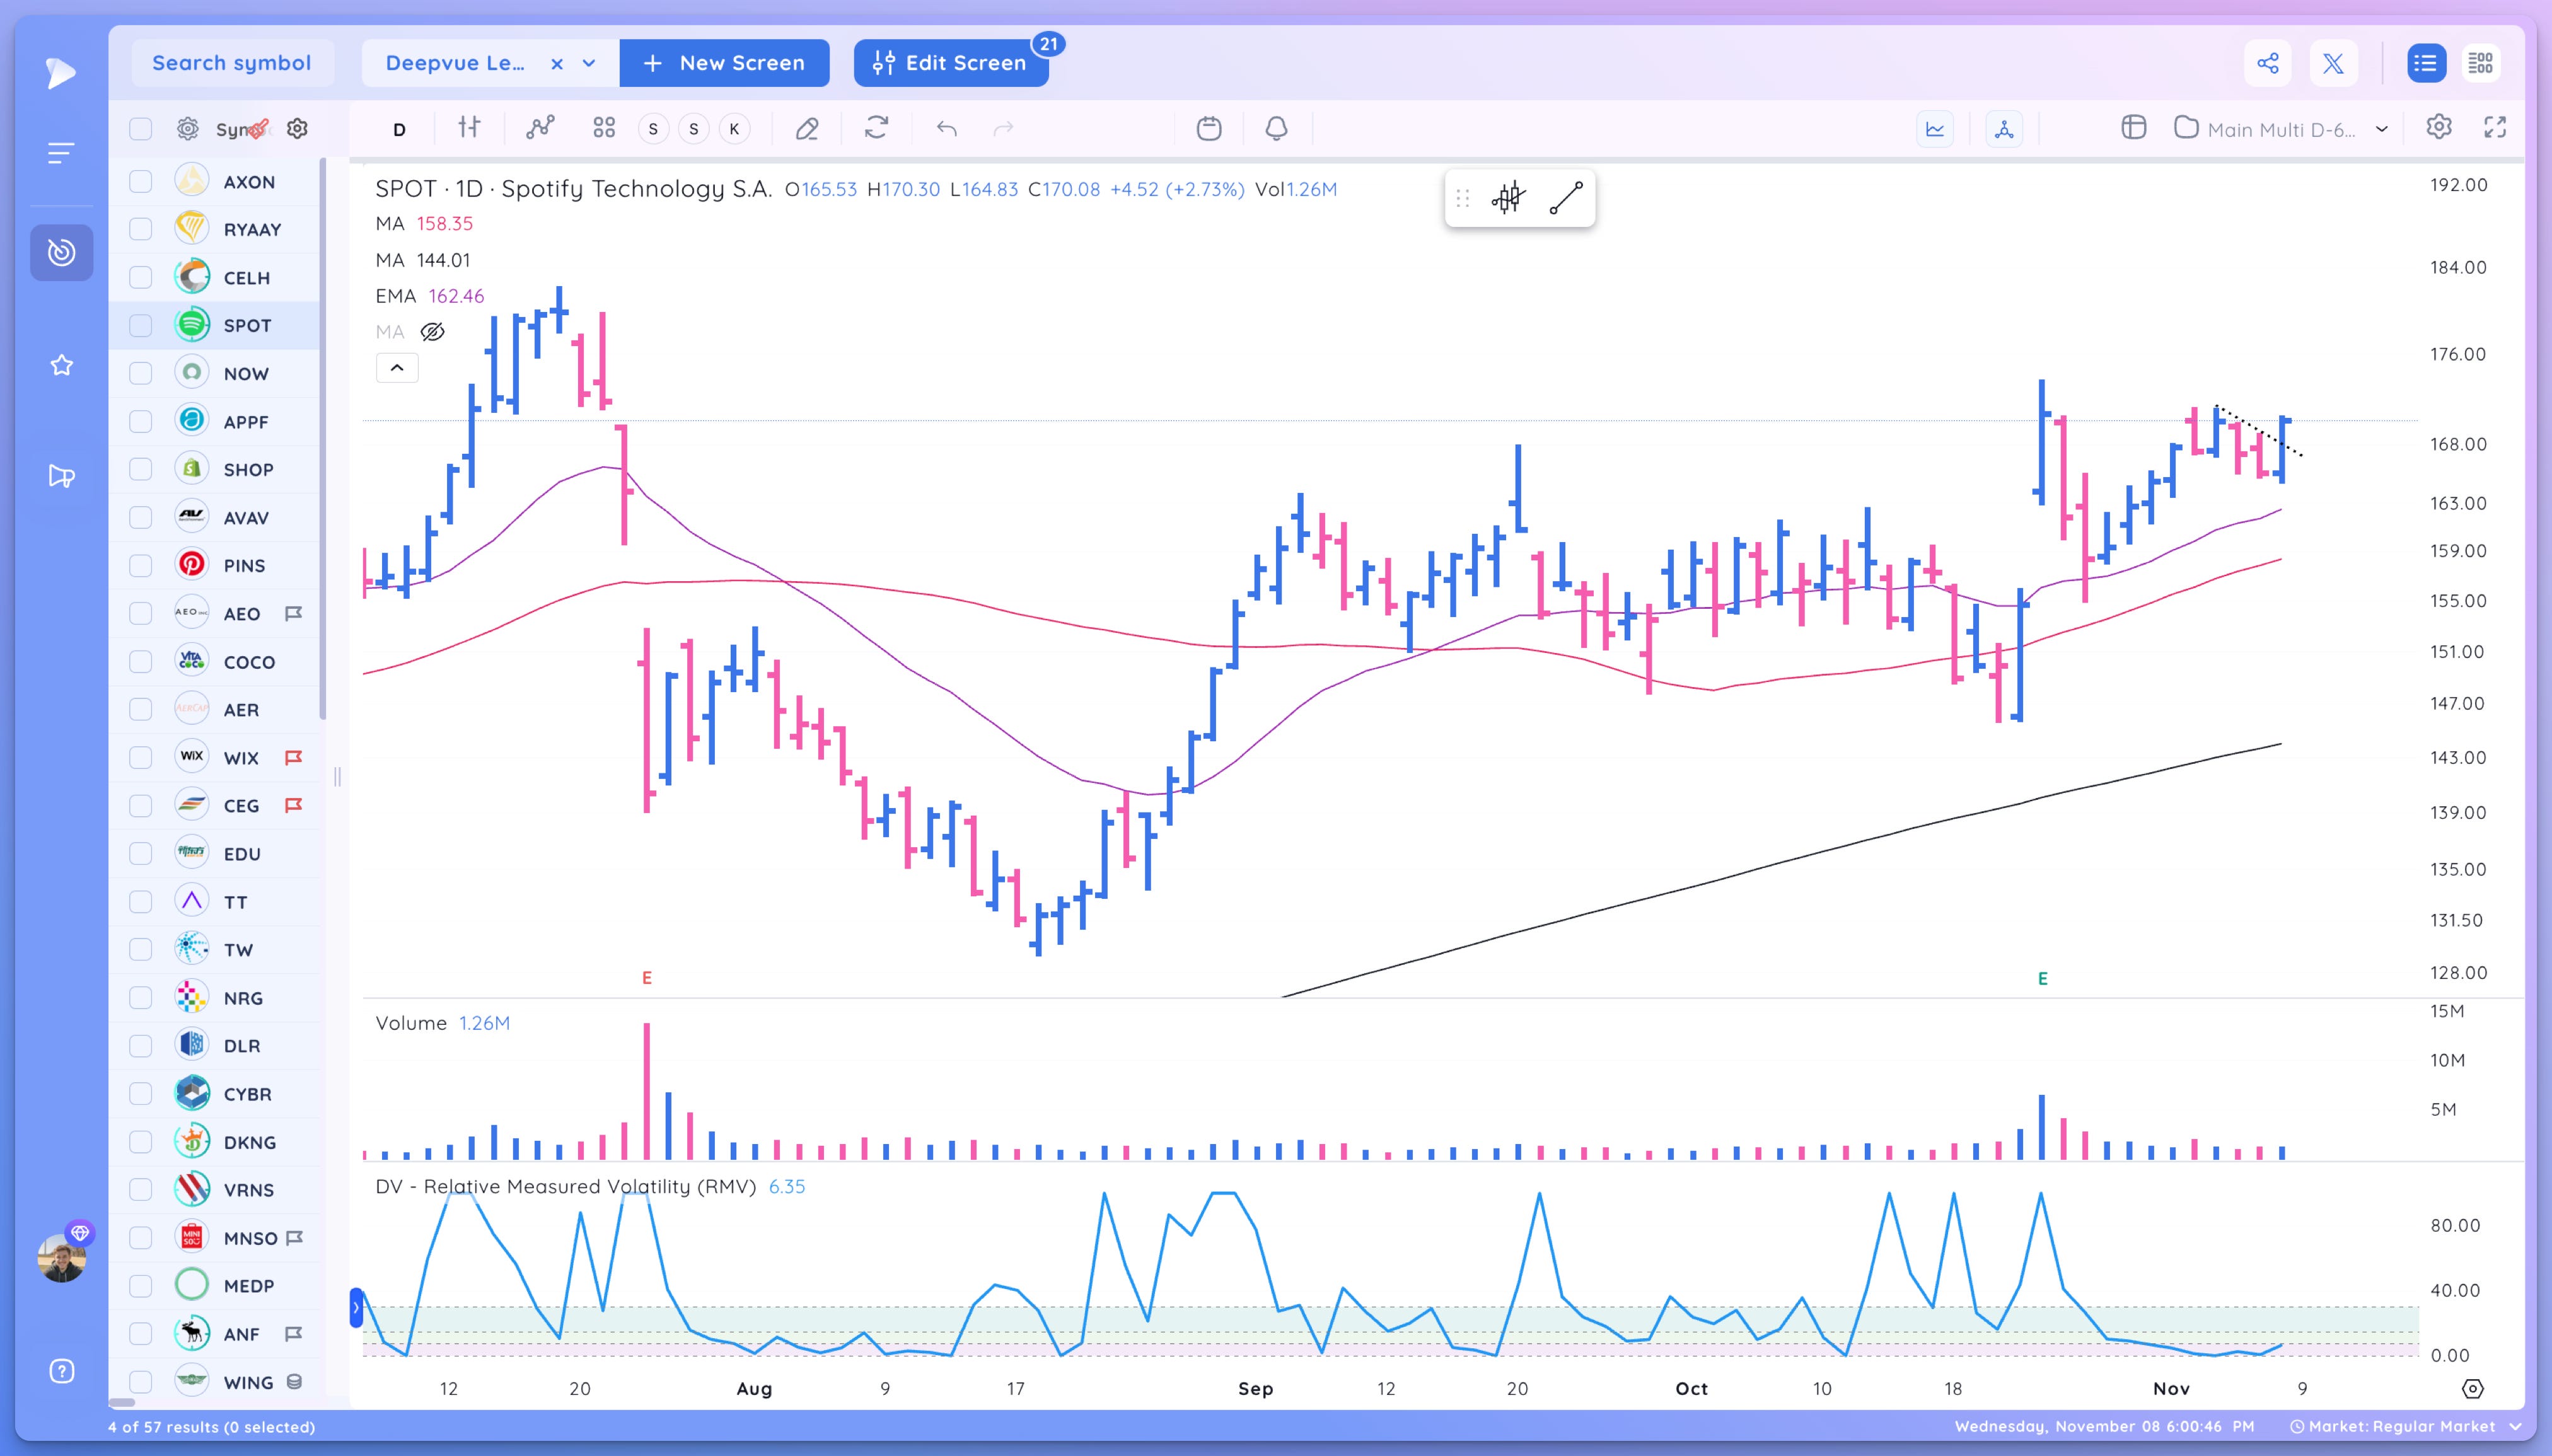Open the Main Multi D-6... template dropdown

(2382, 129)
